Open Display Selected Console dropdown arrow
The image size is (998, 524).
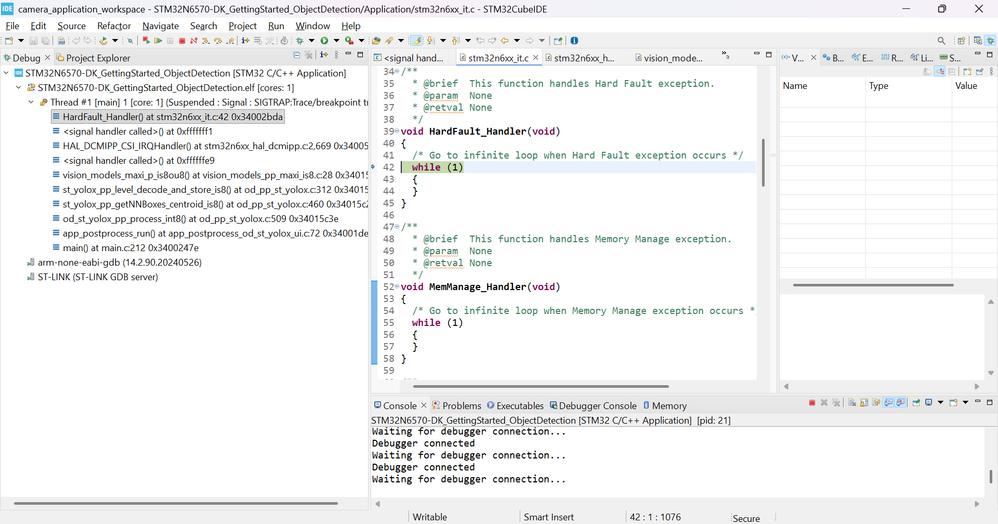click(940, 403)
